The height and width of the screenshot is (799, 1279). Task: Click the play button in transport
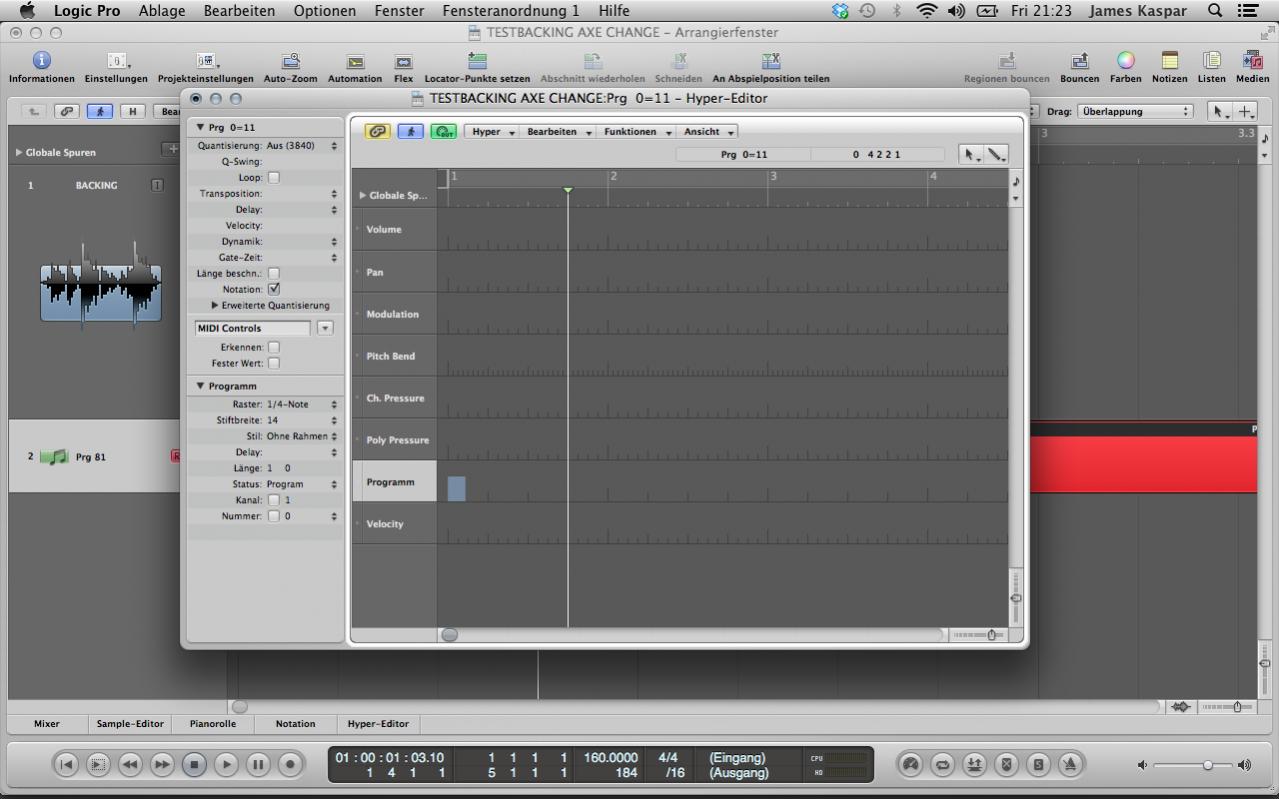click(226, 765)
